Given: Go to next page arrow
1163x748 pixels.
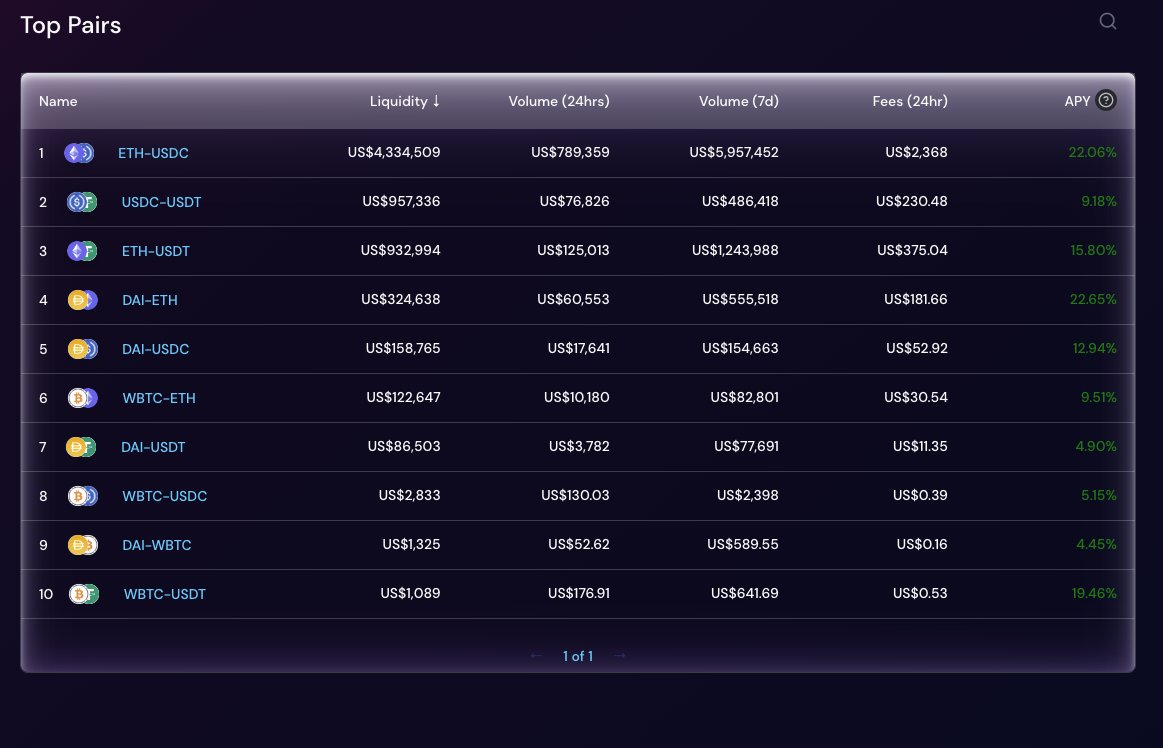Looking at the screenshot, I should 619,656.
